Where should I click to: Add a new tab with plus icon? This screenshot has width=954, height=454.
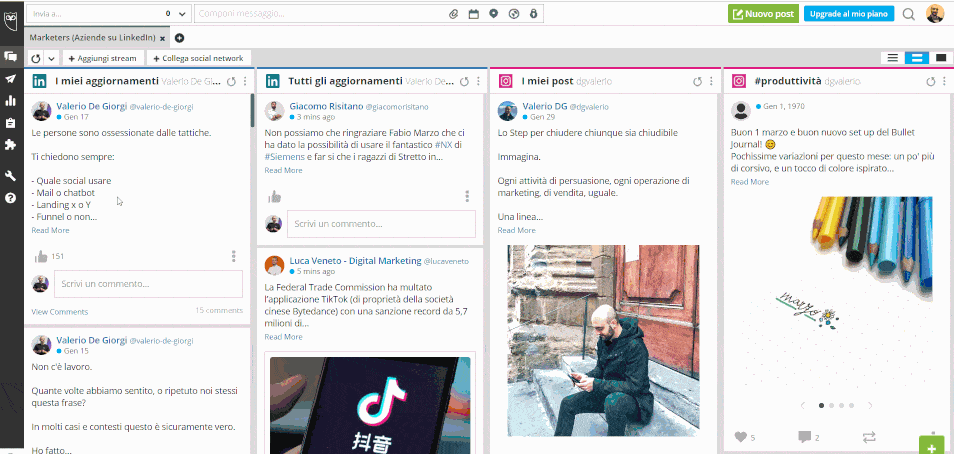(179, 38)
